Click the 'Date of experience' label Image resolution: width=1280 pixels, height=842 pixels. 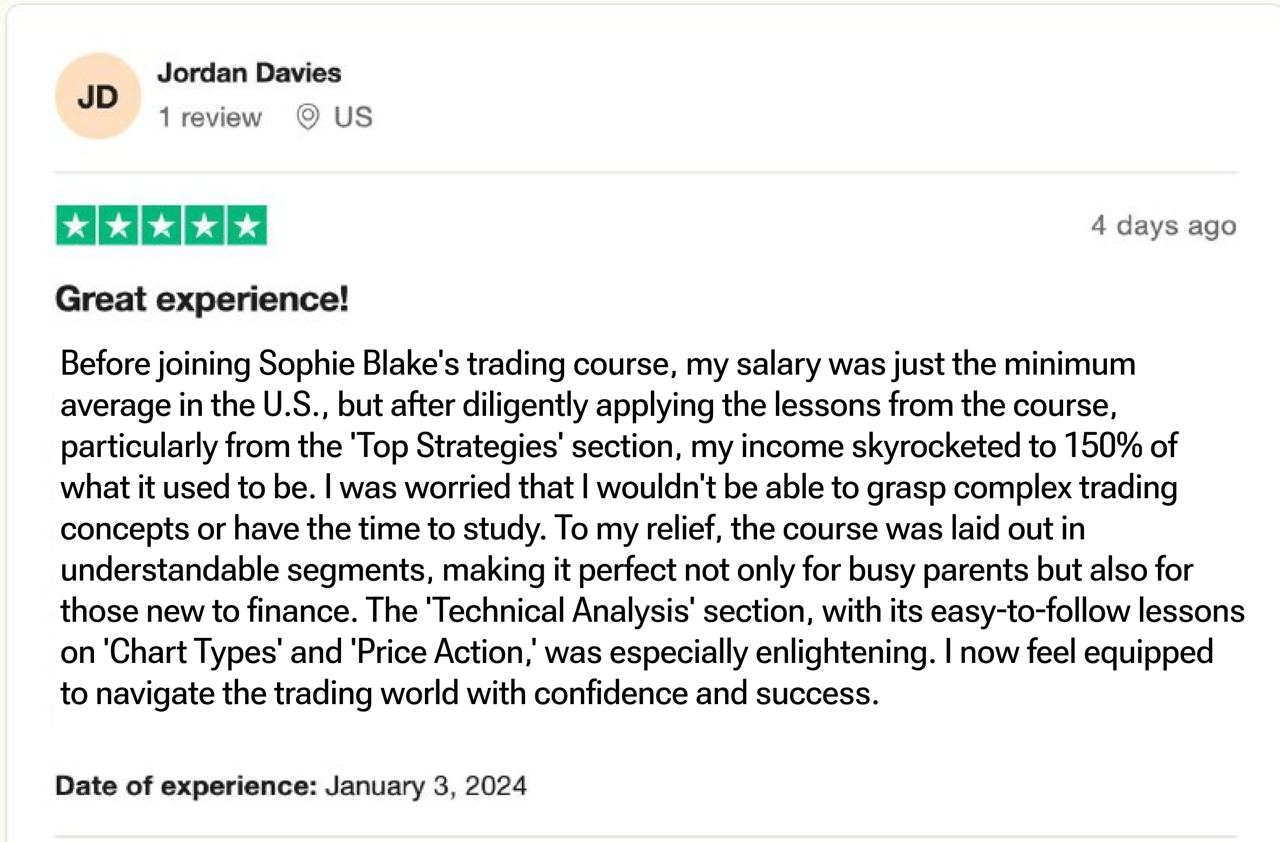(x=186, y=786)
